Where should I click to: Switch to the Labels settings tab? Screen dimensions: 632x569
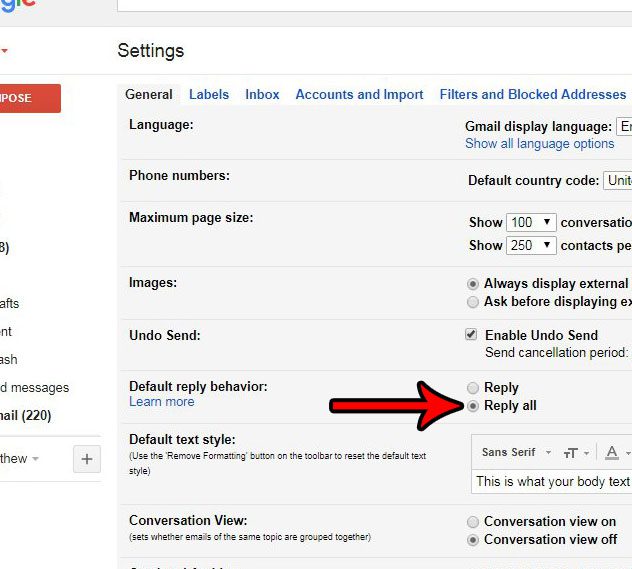(x=209, y=94)
